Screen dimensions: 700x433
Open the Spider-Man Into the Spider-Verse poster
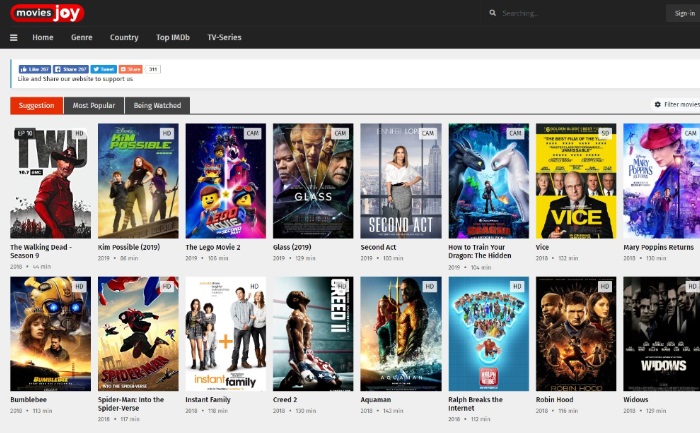(x=138, y=334)
